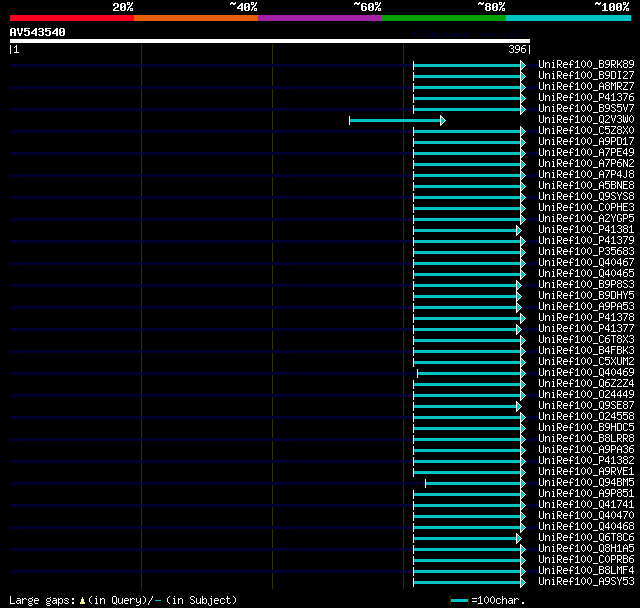
Task: Select the UniRef100_P35683 label
Action: click(x=586, y=252)
